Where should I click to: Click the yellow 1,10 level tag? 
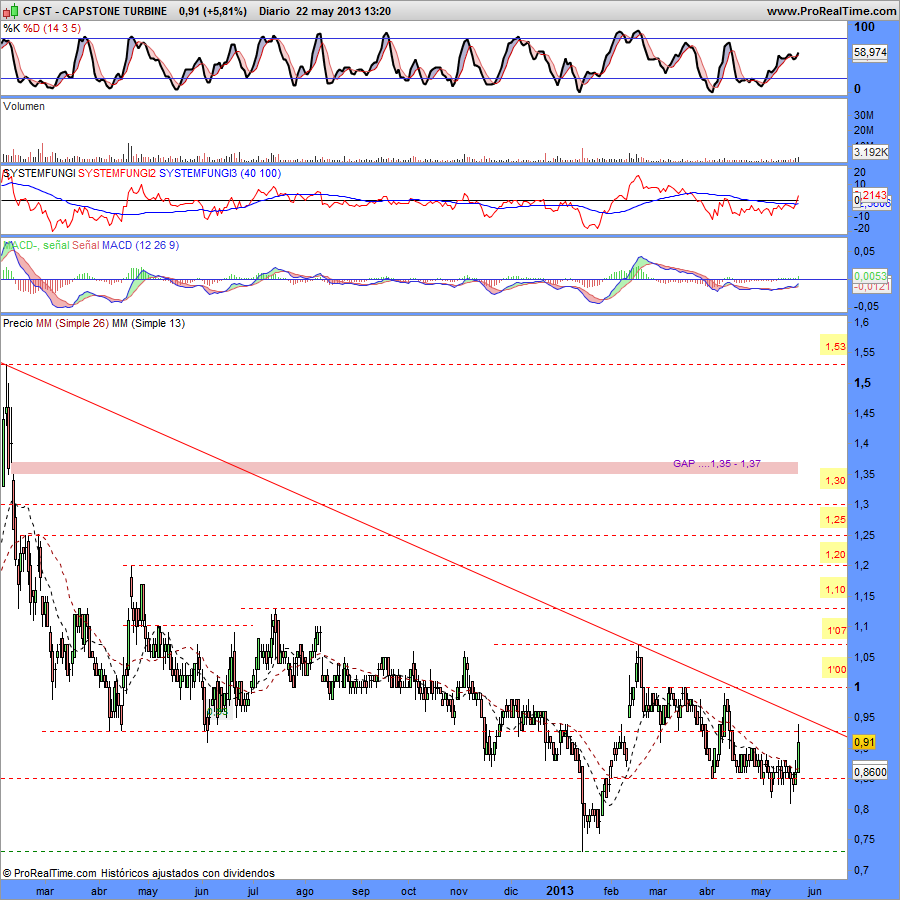pyautogui.click(x=834, y=589)
